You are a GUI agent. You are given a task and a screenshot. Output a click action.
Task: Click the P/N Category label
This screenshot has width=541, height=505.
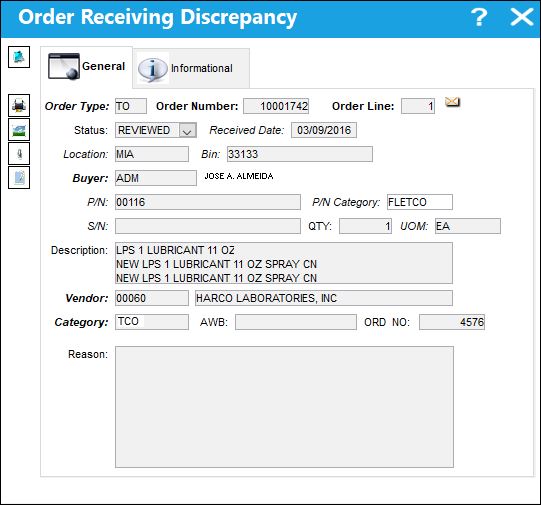click(346, 202)
